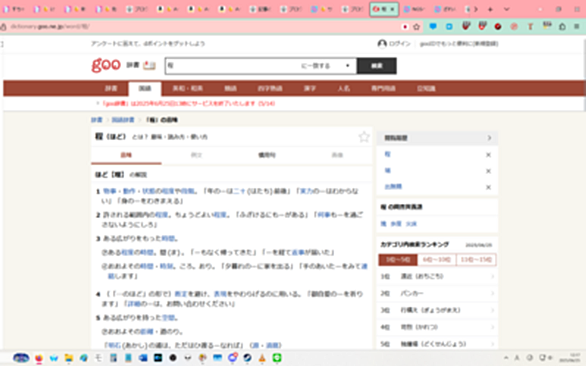Remove first 程 entry from browsing history
The image size is (586, 366).
[x=488, y=155]
